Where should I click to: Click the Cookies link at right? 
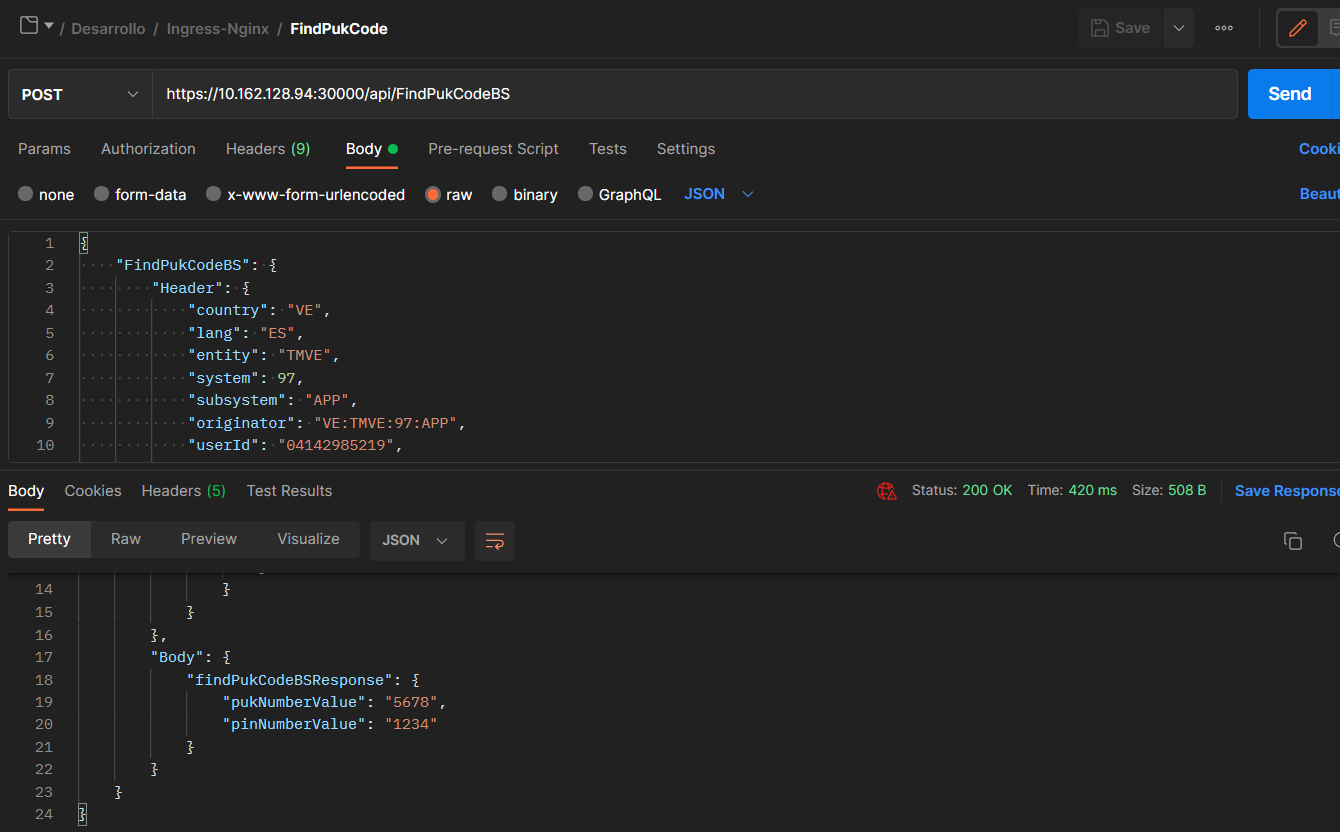[x=1319, y=149]
